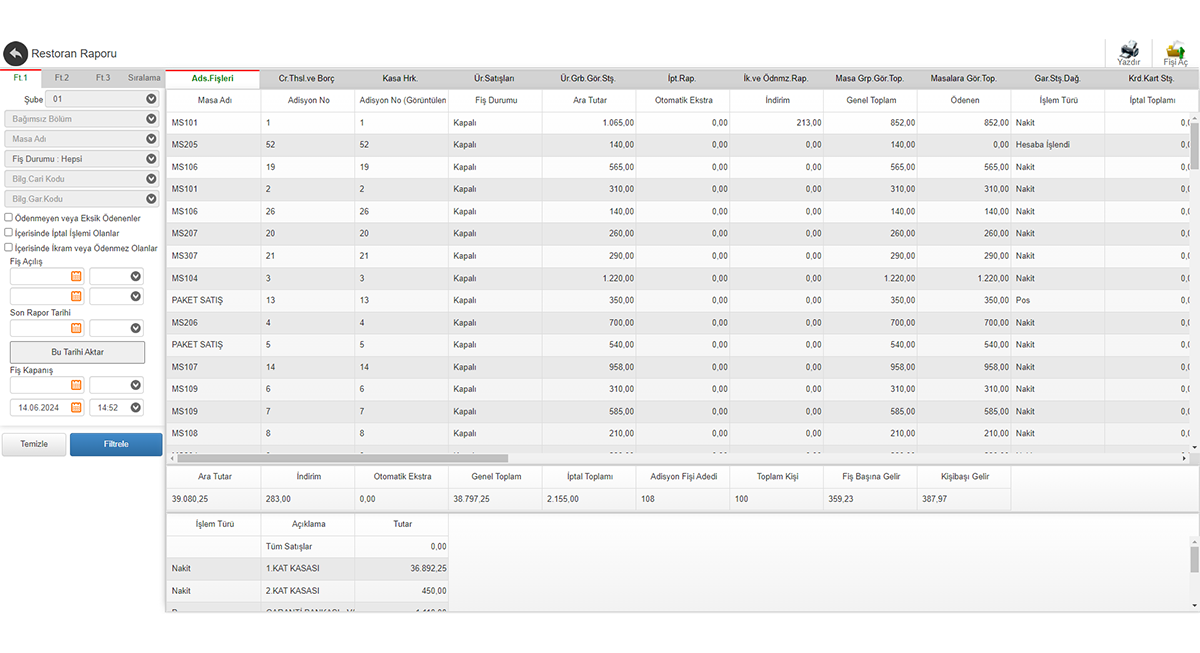Open calendar icon beside the 14.06.2024 date
The width and height of the screenshot is (1200, 653).
pos(76,408)
